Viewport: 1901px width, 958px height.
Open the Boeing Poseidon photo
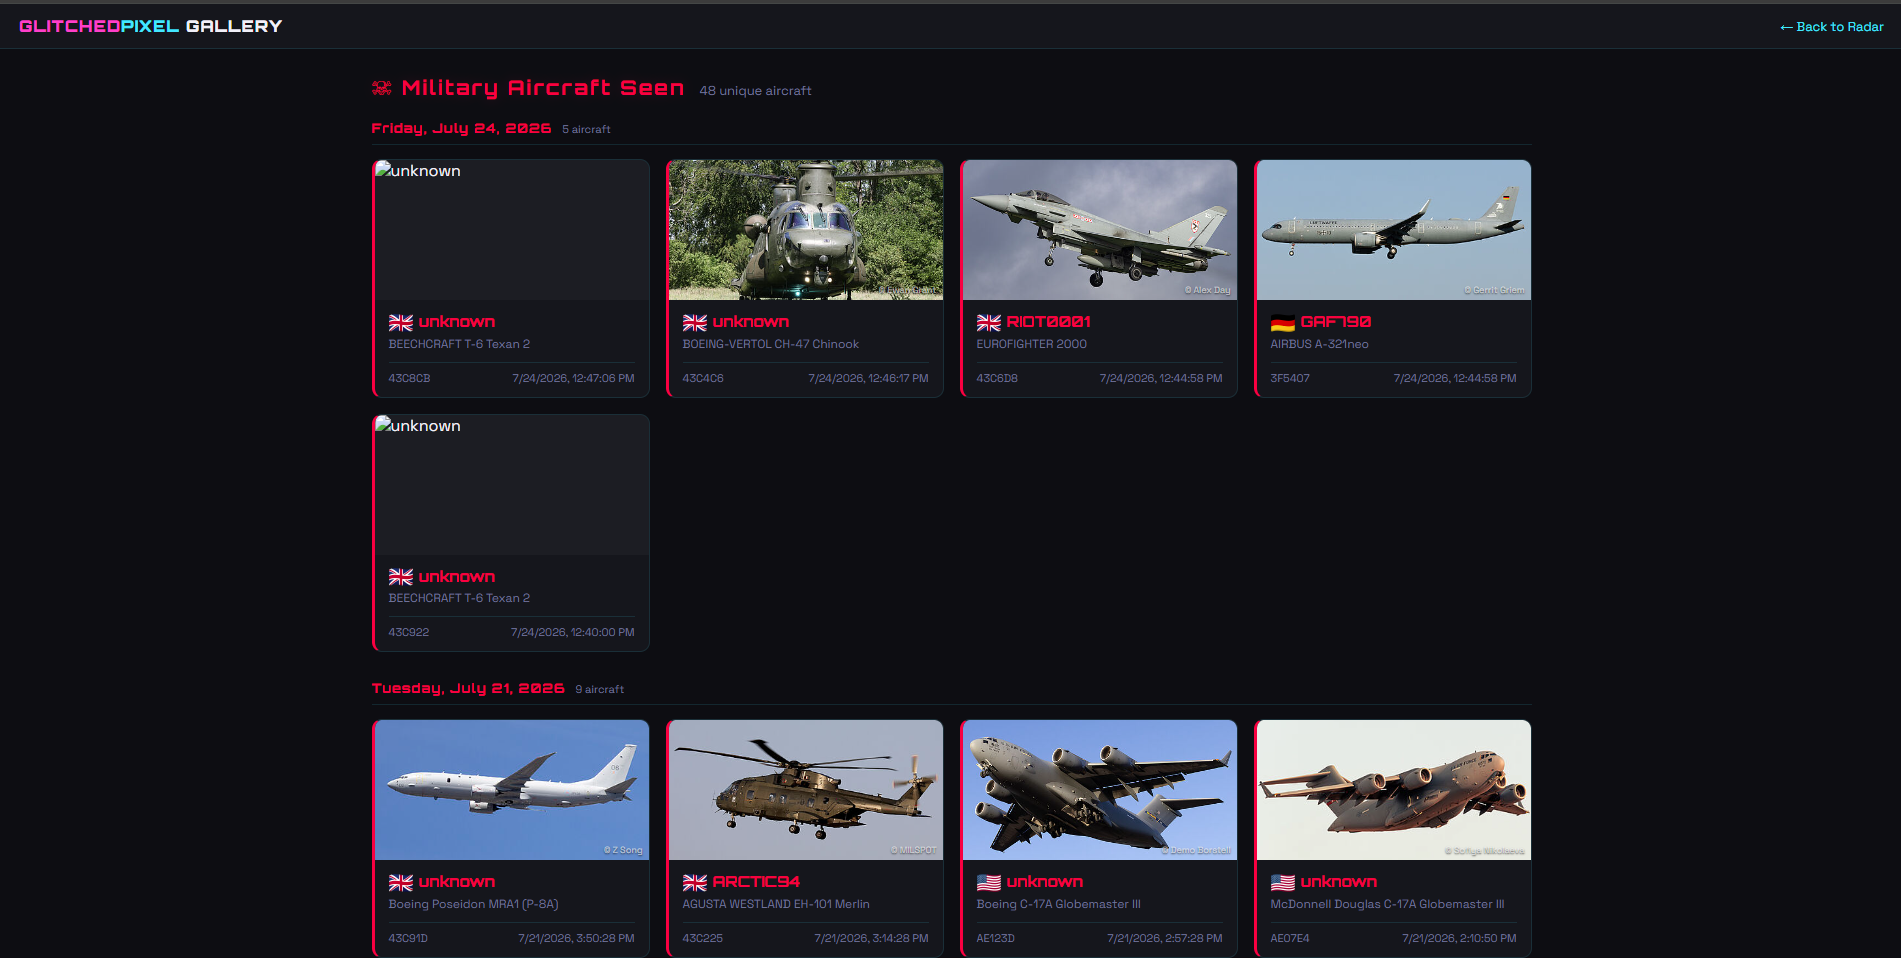point(512,790)
